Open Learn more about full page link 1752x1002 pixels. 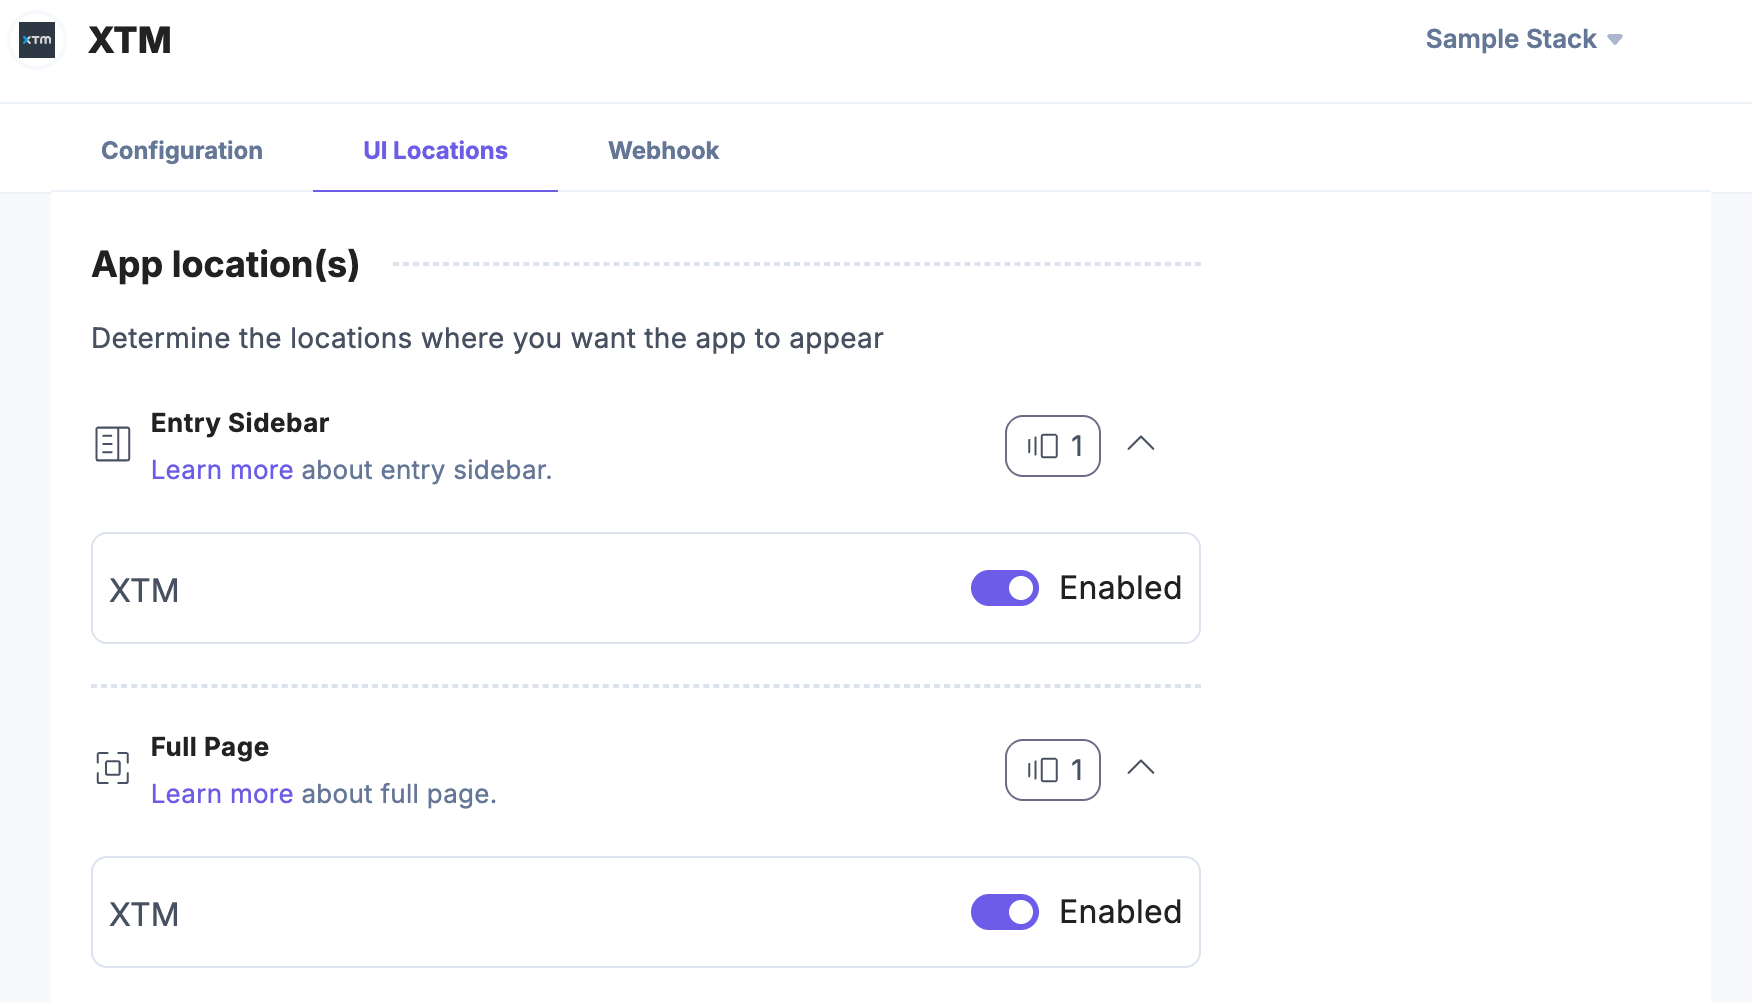click(222, 794)
